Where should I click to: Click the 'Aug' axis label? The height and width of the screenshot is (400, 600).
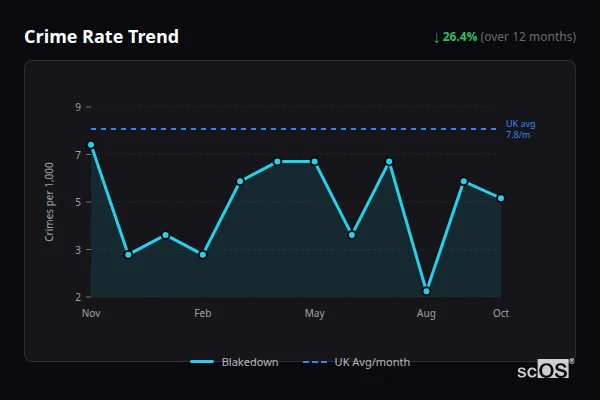point(426,314)
